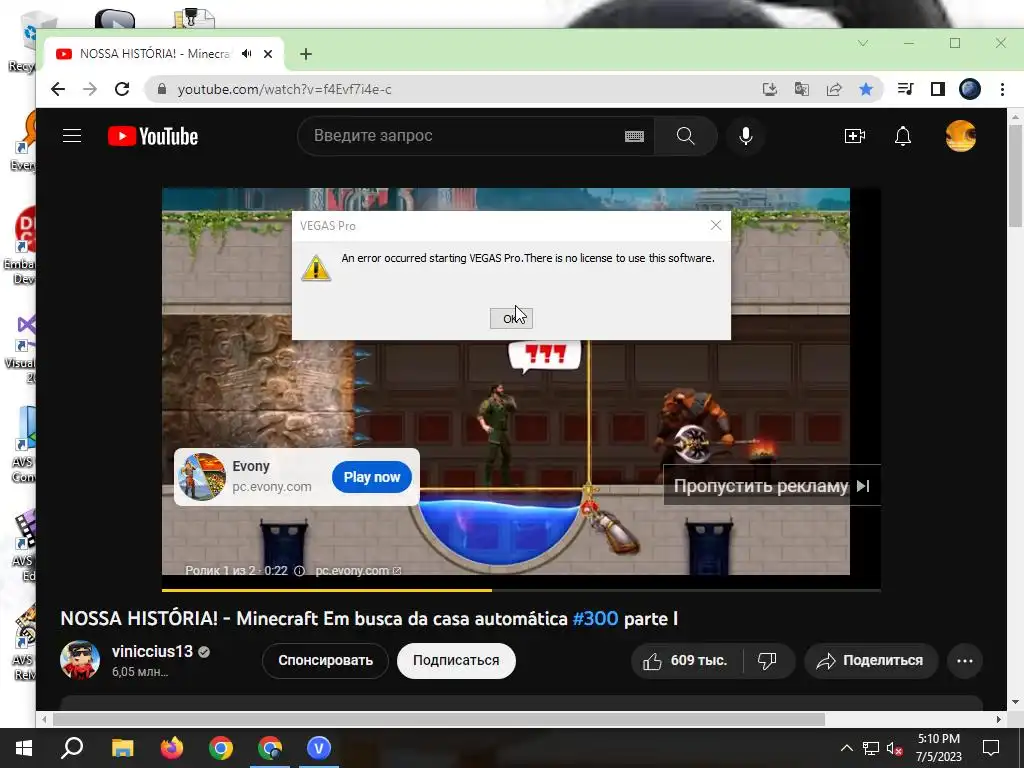Viewport: 1024px width, 768px height.
Task: Share this page icon in address bar
Action: click(834, 89)
